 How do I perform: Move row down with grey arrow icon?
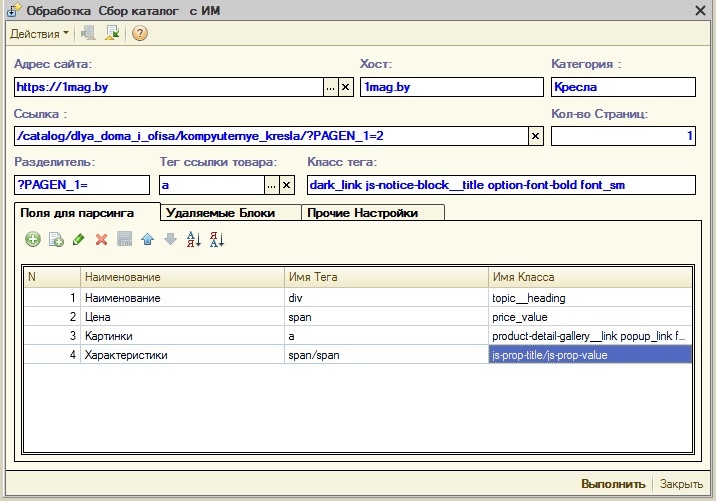(170, 239)
